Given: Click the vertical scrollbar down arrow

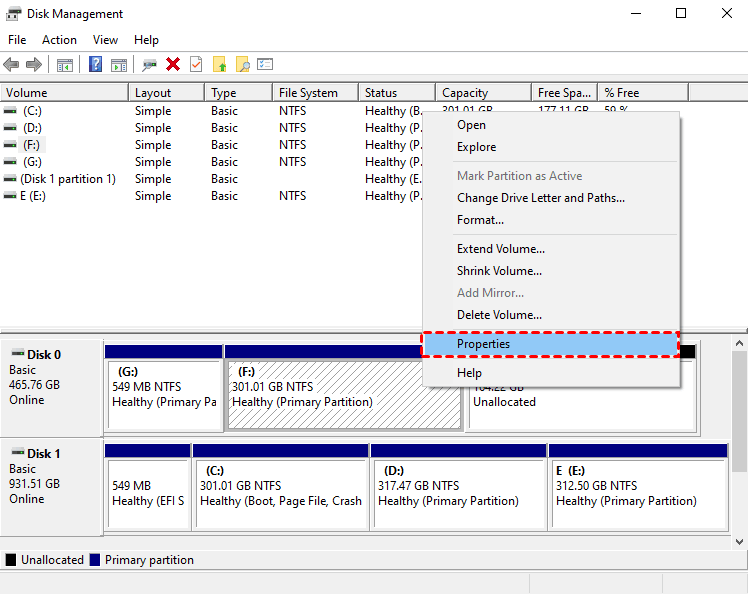Looking at the screenshot, I should pos(739,541).
